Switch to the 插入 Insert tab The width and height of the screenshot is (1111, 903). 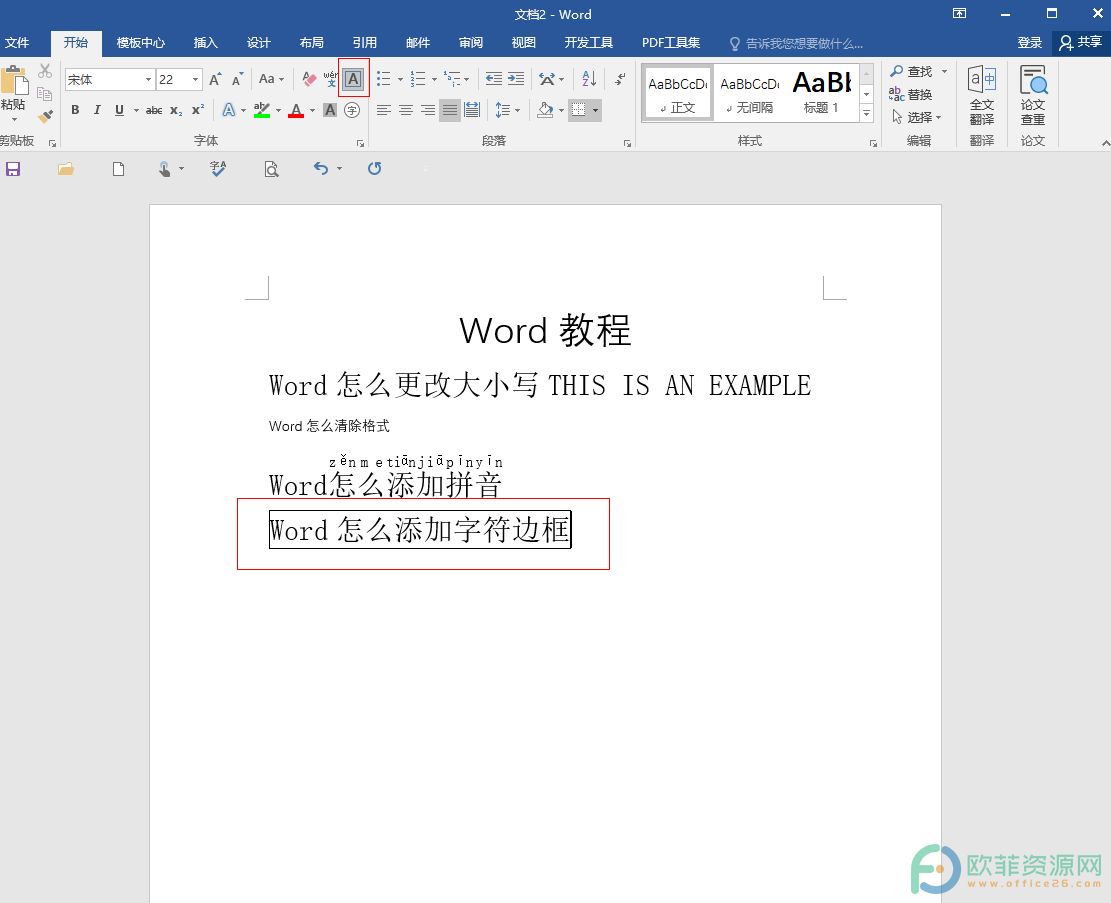(205, 43)
